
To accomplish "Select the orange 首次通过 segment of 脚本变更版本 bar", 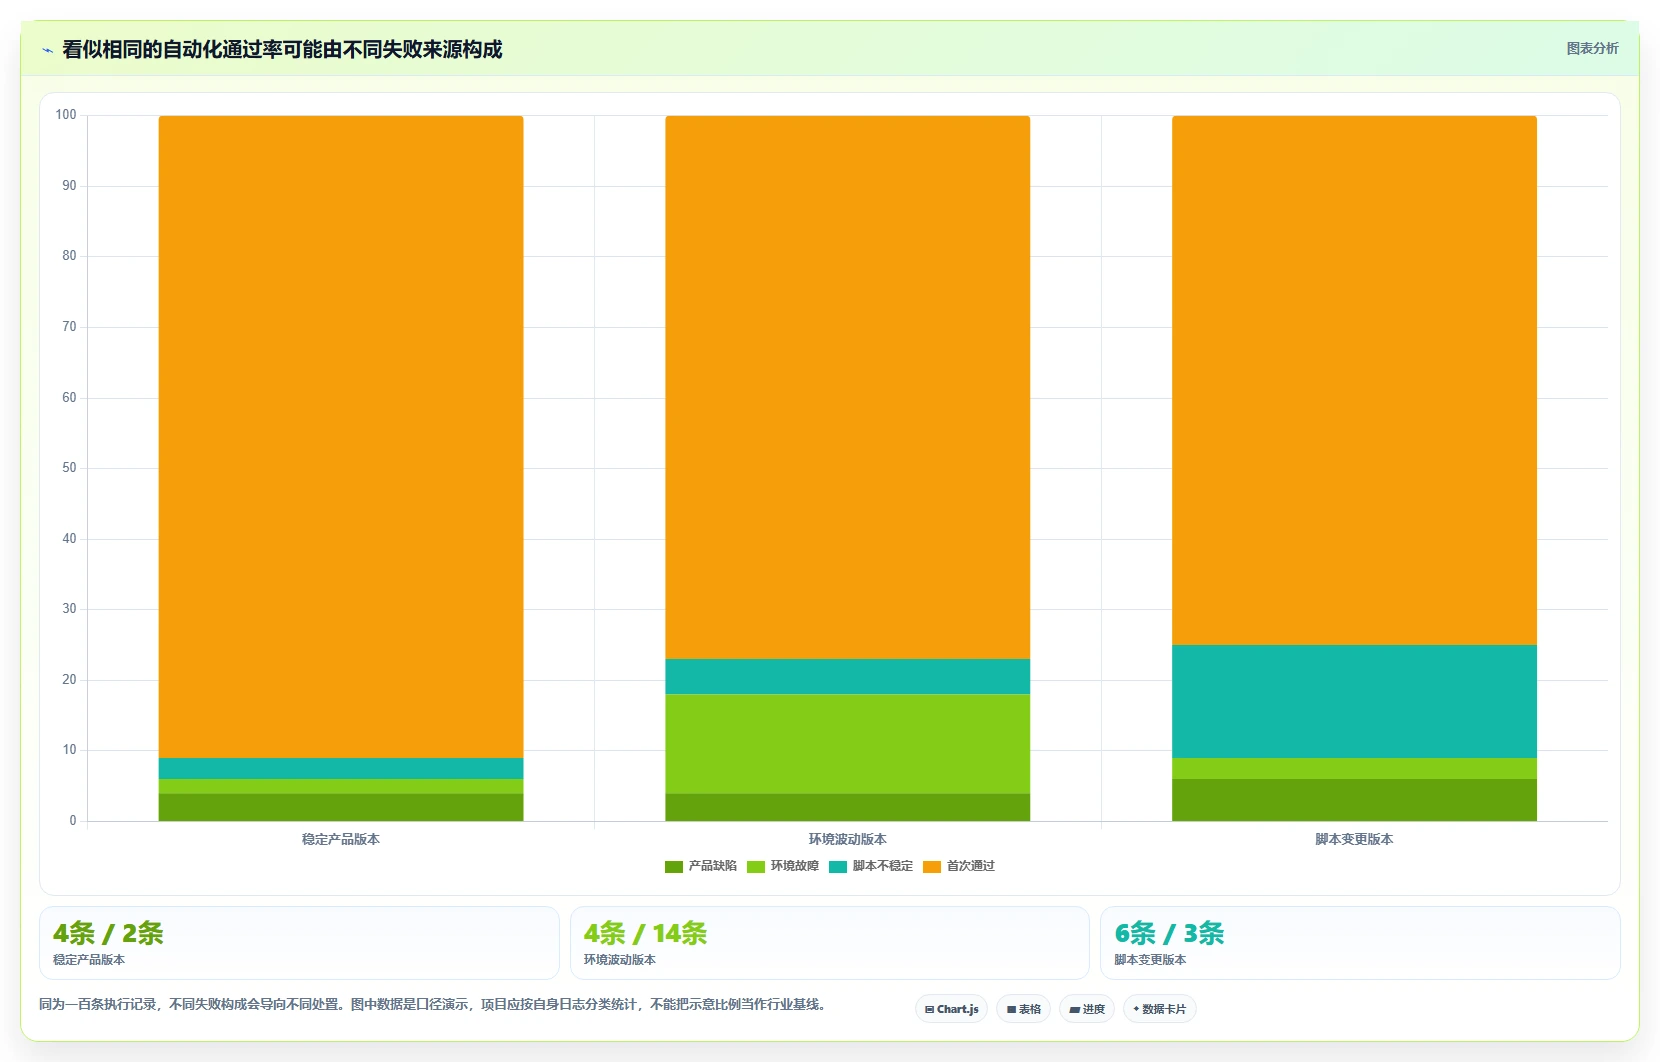I will pos(1354,380).
